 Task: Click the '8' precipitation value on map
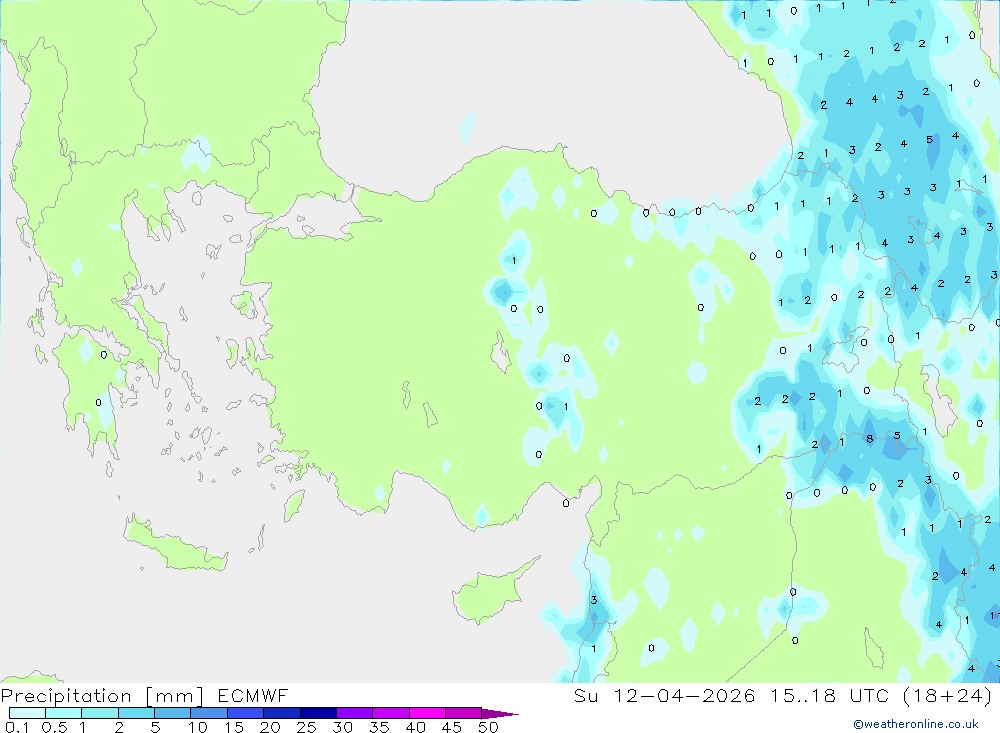click(x=869, y=439)
